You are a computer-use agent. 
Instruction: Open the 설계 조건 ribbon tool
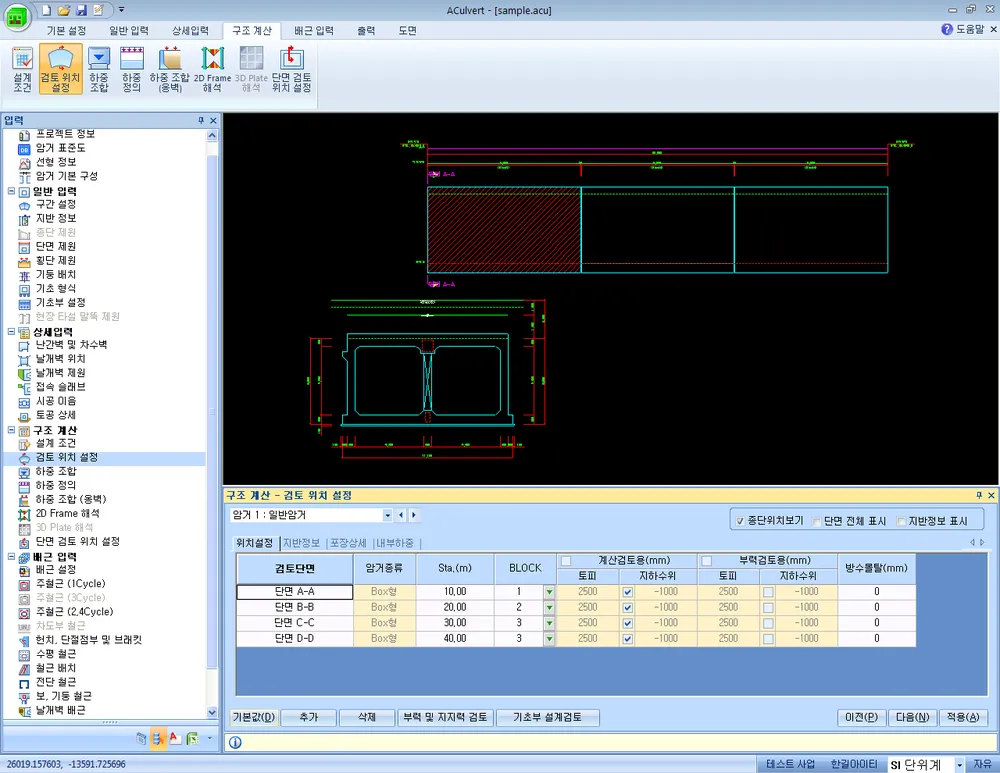point(22,70)
